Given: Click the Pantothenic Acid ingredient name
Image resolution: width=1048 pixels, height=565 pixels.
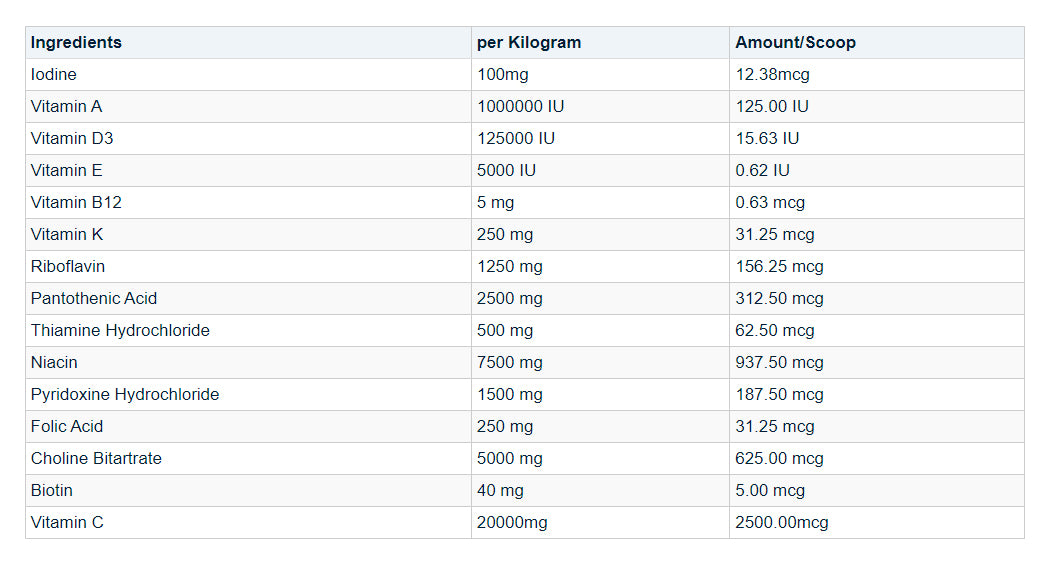Looking at the screenshot, I should tap(94, 299).
